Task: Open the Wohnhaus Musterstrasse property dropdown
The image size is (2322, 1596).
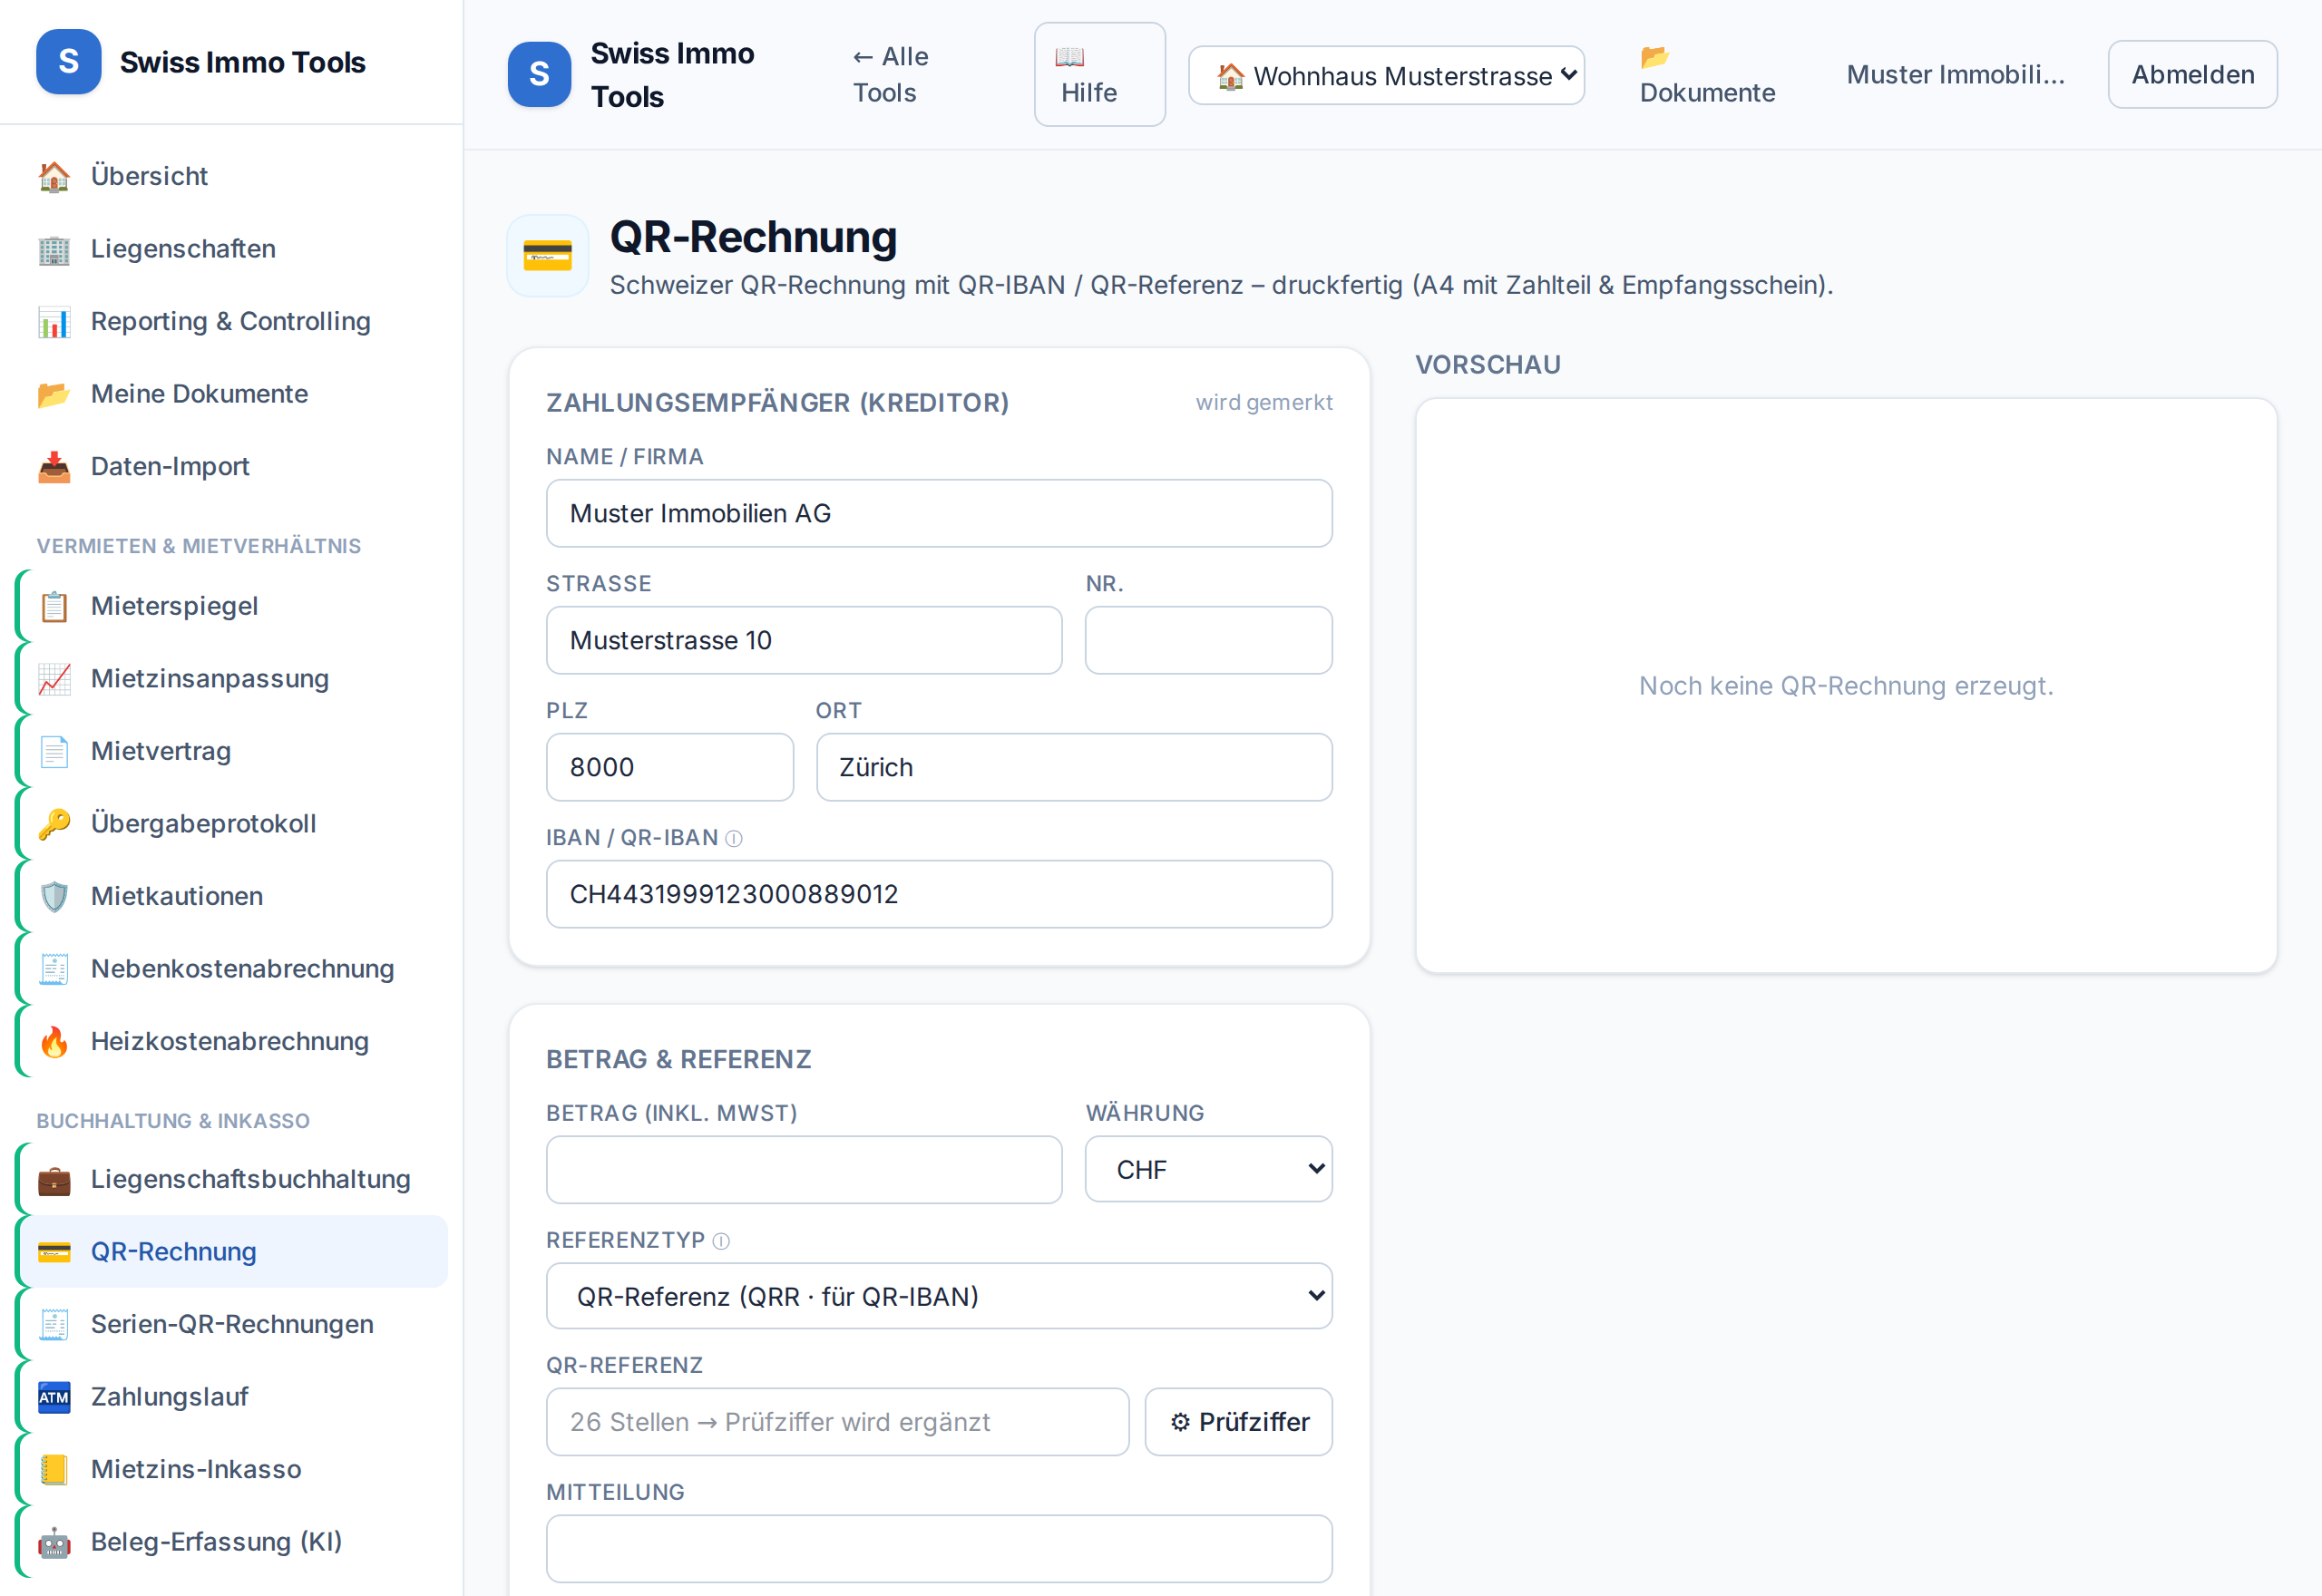Action: pos(1386,75)
